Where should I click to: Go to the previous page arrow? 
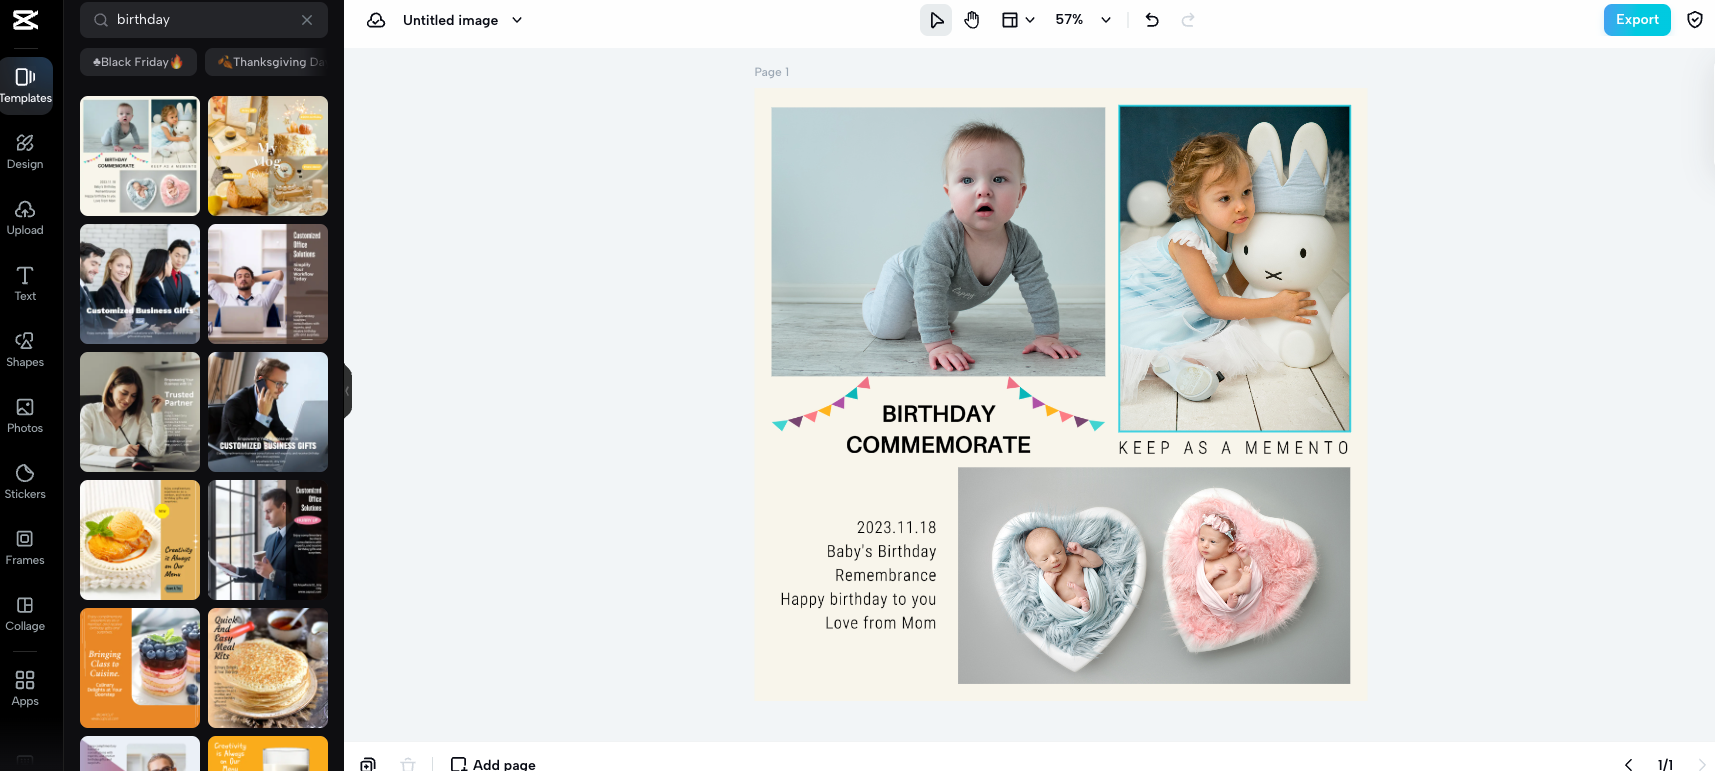(x=1628, y=764)
